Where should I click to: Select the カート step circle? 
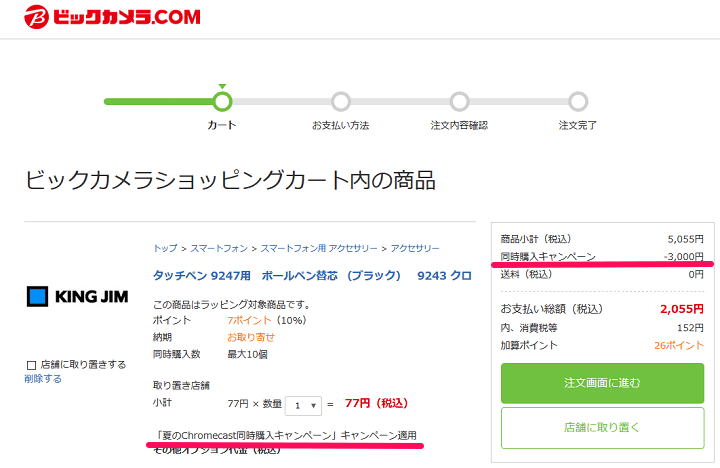[x=222, y=101]
